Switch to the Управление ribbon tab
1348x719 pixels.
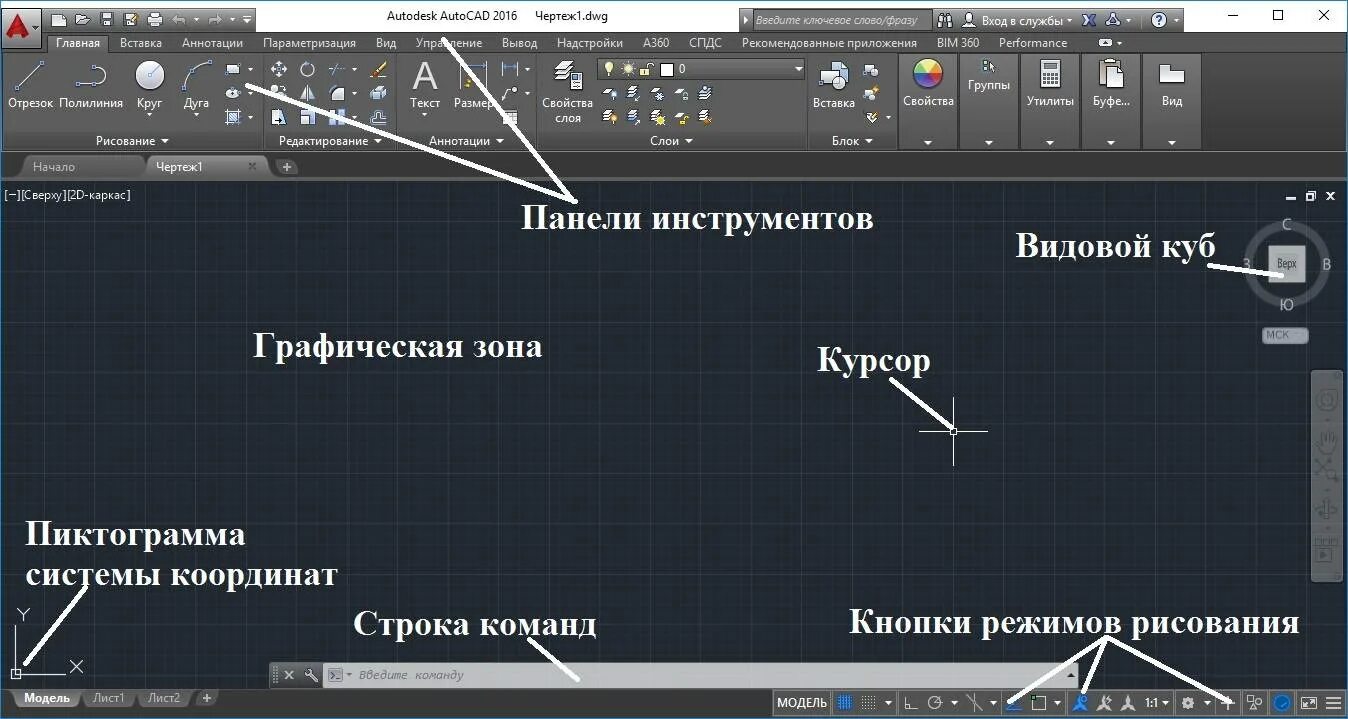pos(449,43)
